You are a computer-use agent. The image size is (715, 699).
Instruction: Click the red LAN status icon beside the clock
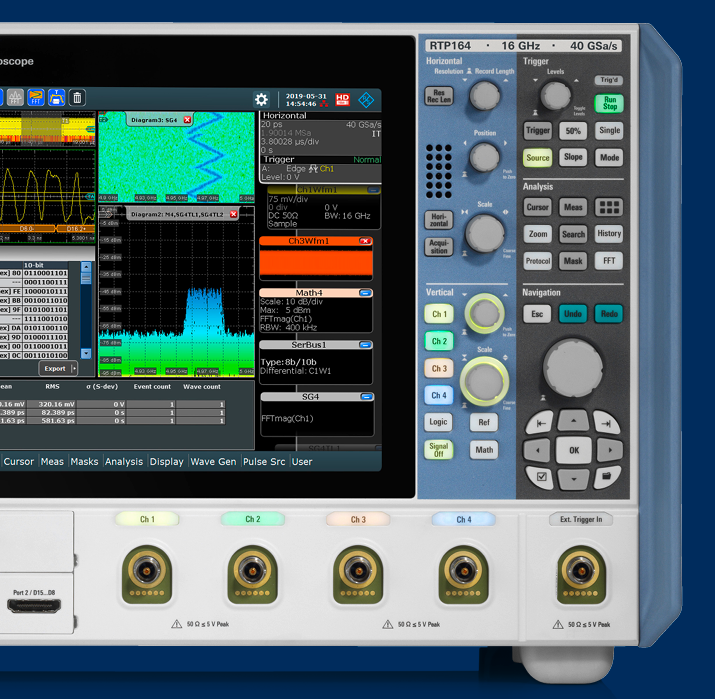pos(324,104)
